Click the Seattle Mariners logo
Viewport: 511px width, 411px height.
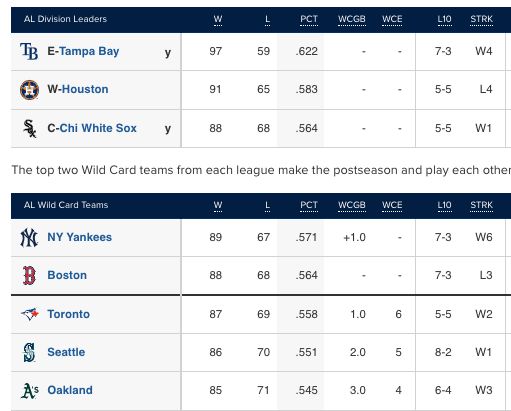(x=29, y=352)
